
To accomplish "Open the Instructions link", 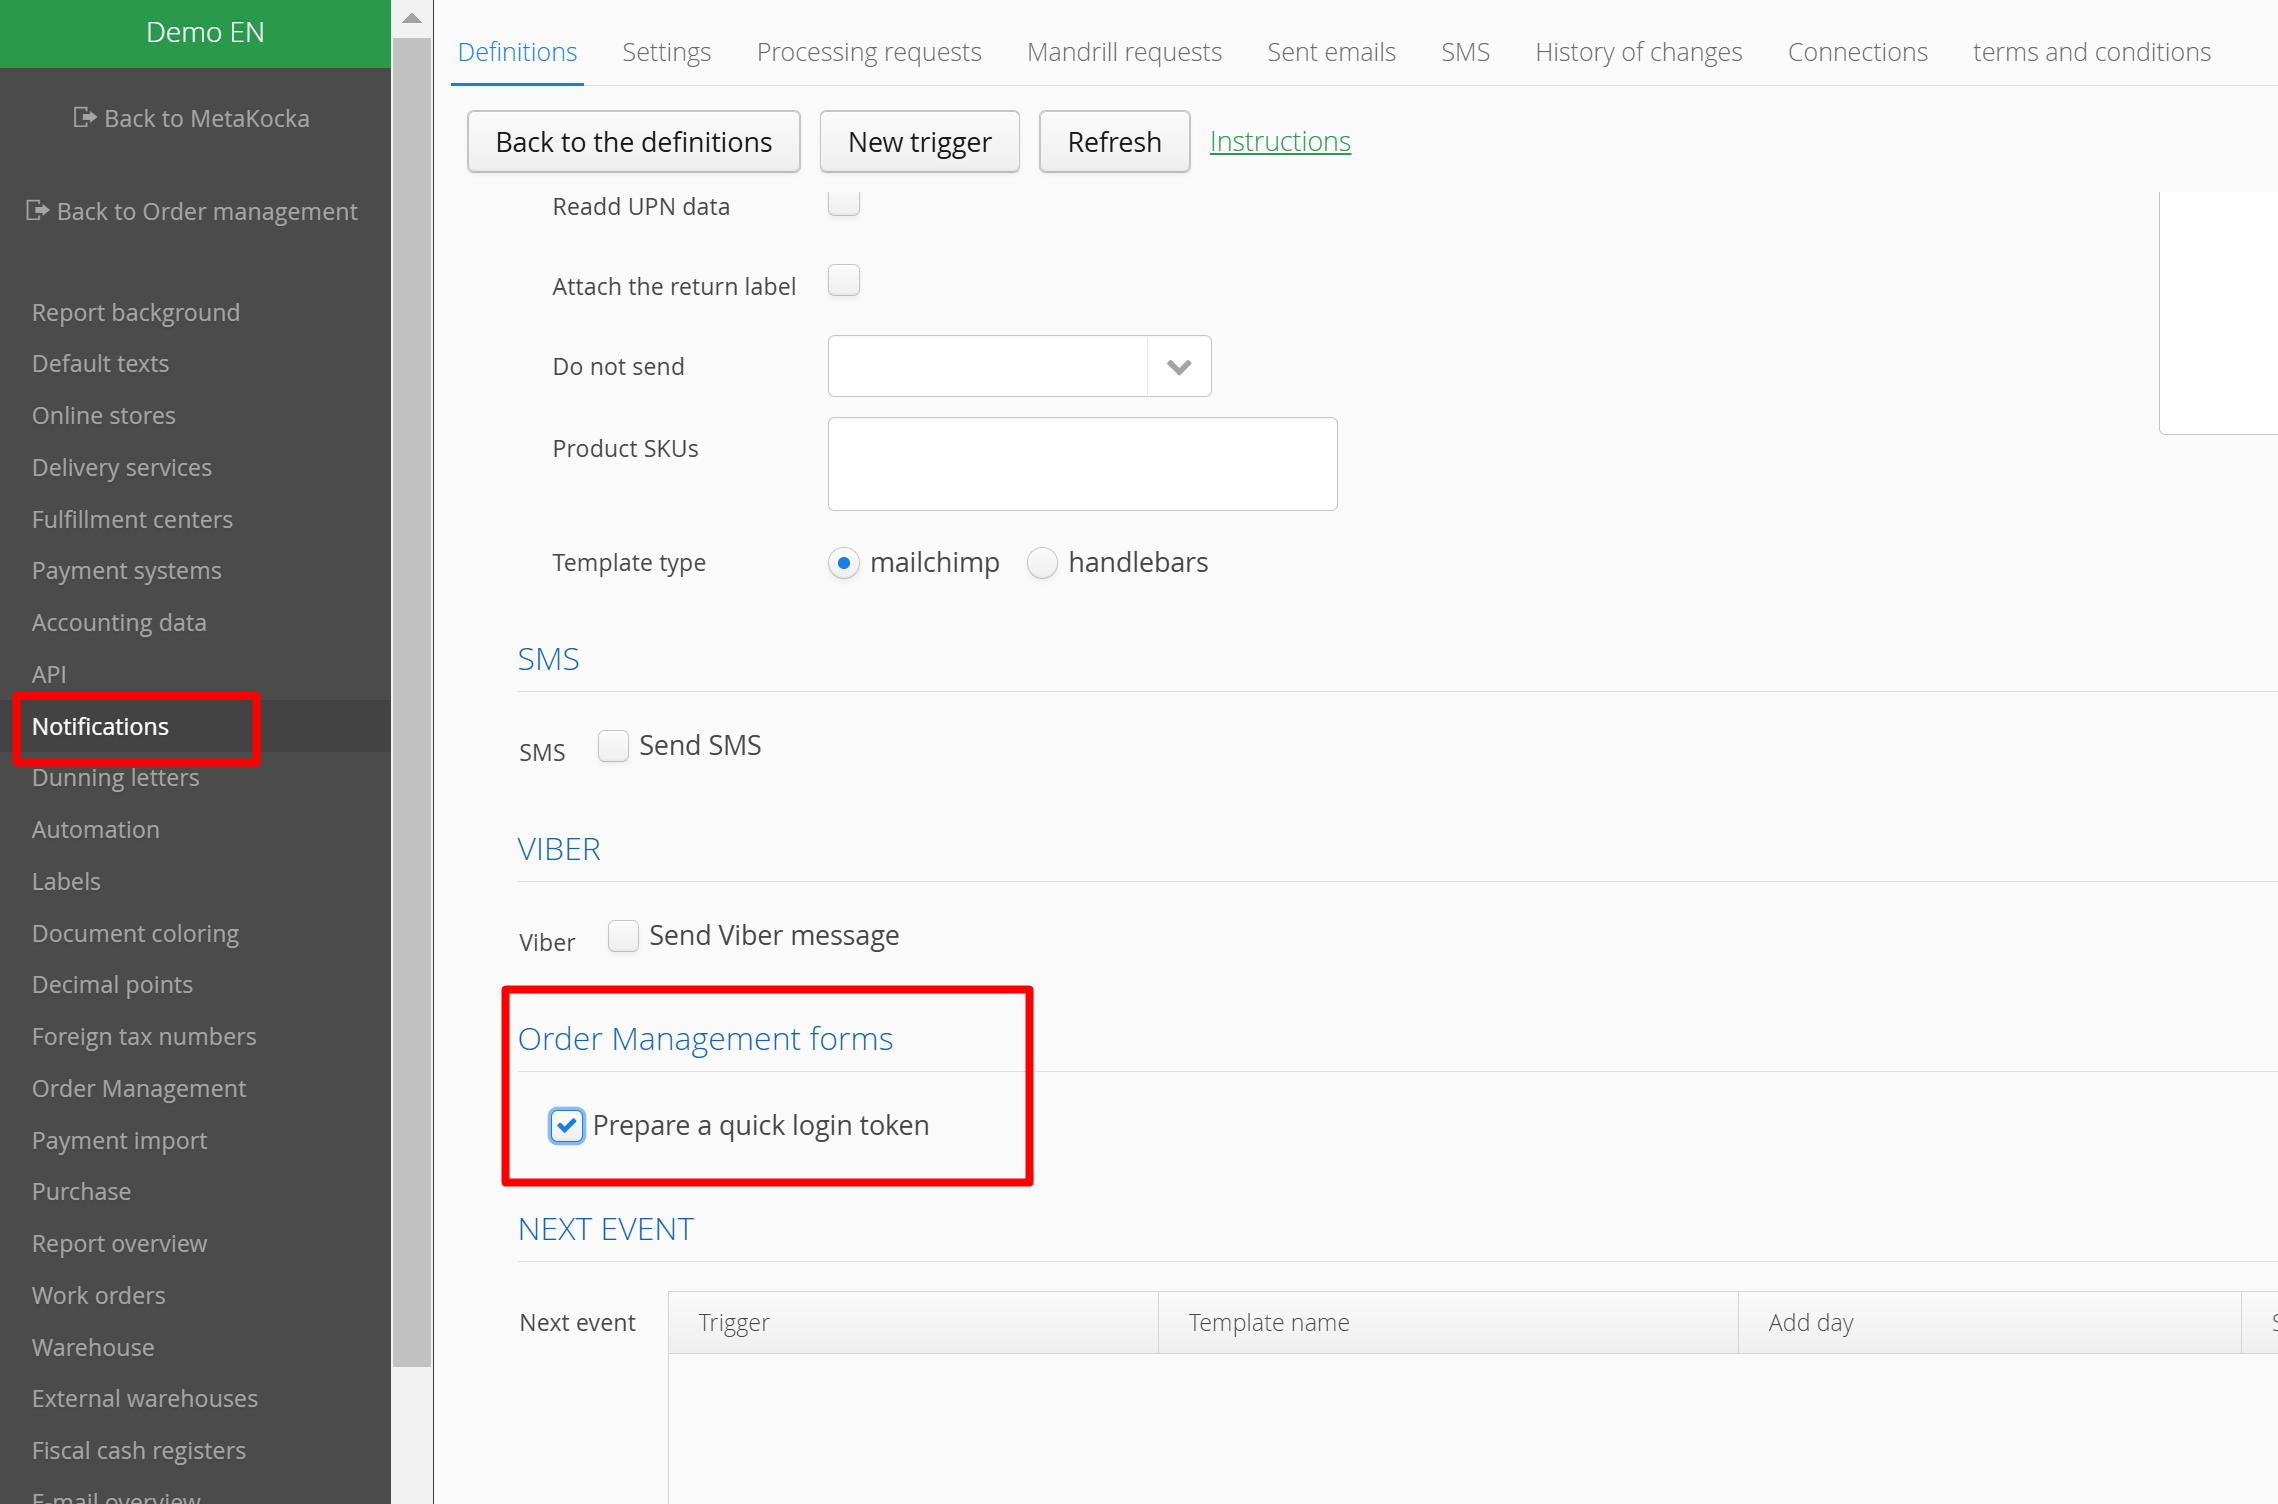I will click(1279, 142).
